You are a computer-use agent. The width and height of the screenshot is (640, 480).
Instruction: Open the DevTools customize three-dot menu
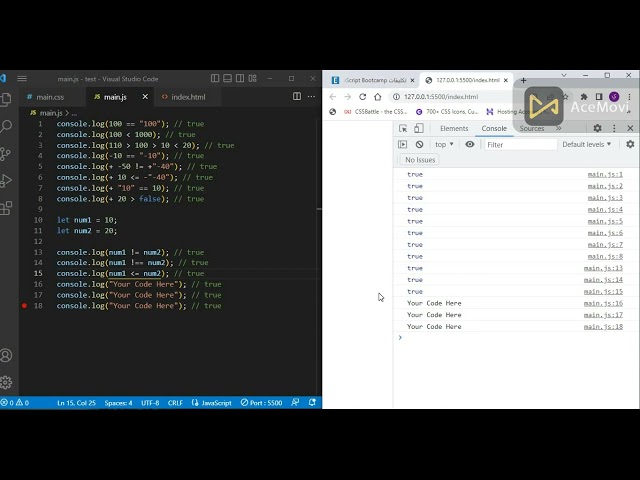click(614, 128)
